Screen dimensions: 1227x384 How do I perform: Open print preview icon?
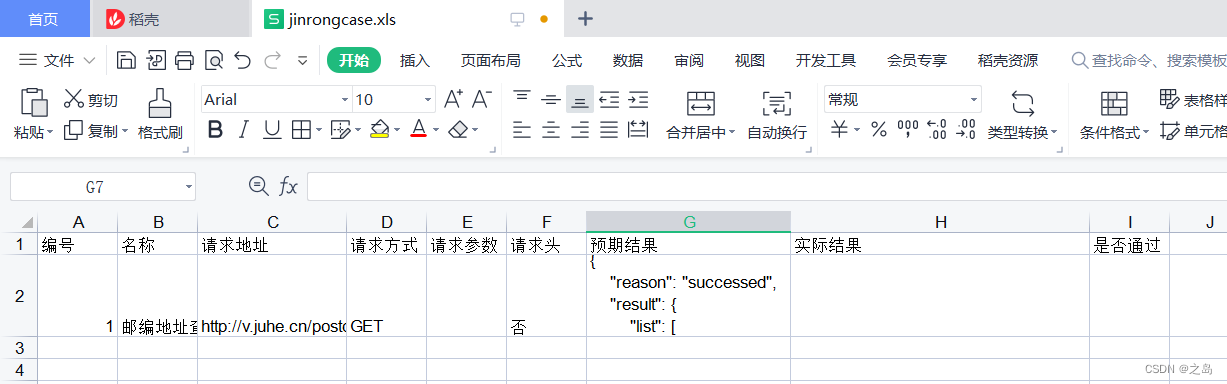coord(213,60)
